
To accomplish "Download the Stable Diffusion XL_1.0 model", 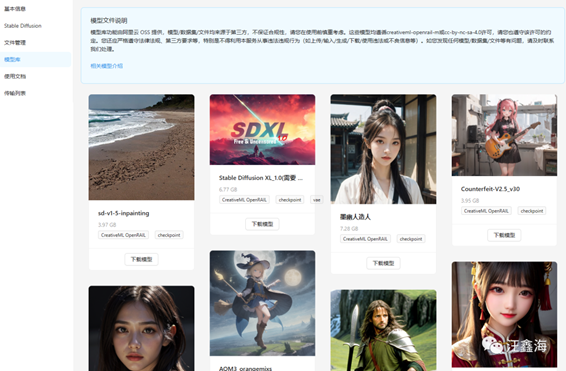I will pos(262,224).
